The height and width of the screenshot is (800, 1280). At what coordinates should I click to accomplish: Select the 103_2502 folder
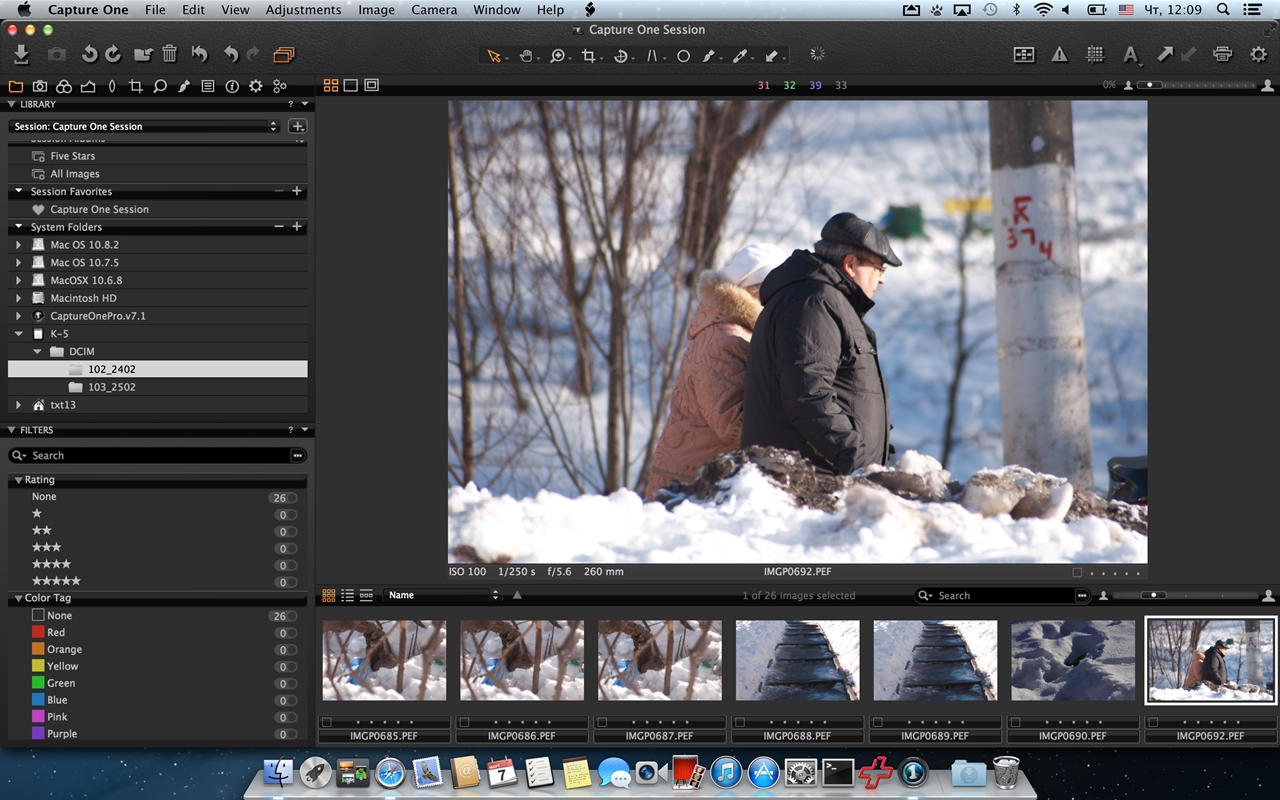click(x=111, y=387)
